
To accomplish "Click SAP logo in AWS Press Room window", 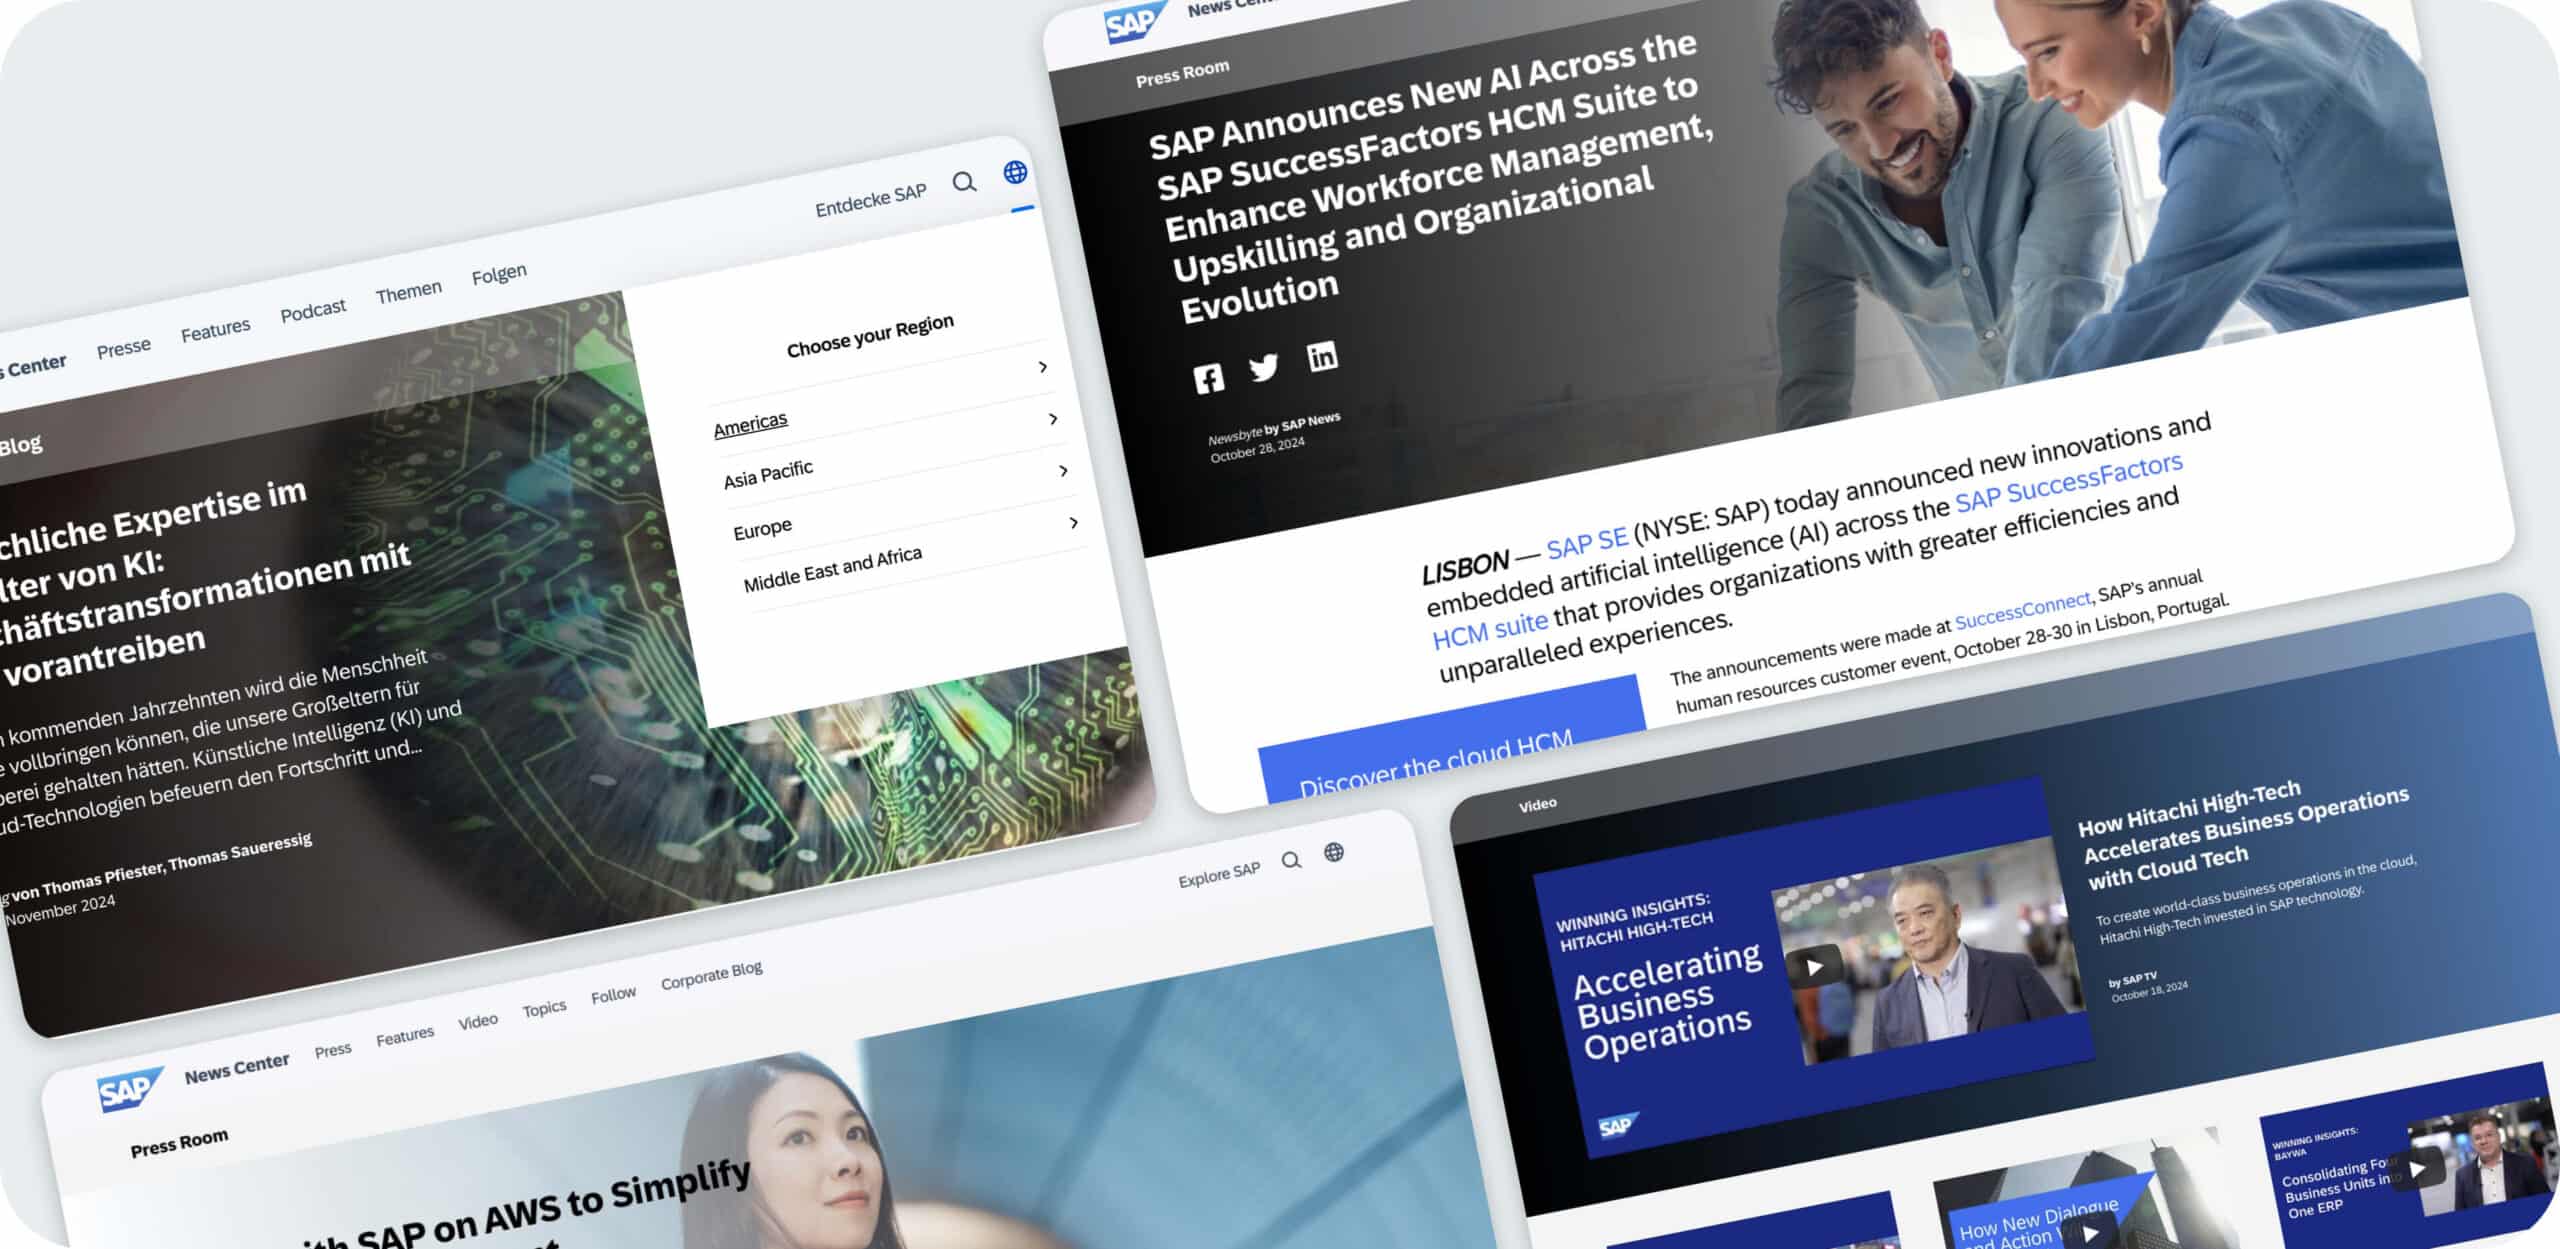I will (x=130, y=1090).
